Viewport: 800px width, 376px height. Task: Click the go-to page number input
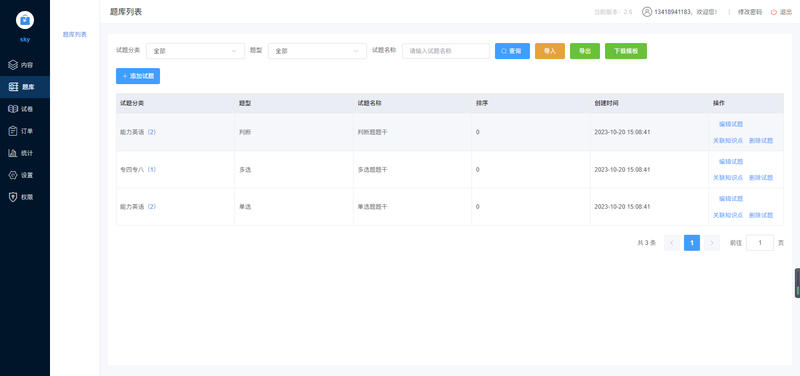tap(760, 243)
